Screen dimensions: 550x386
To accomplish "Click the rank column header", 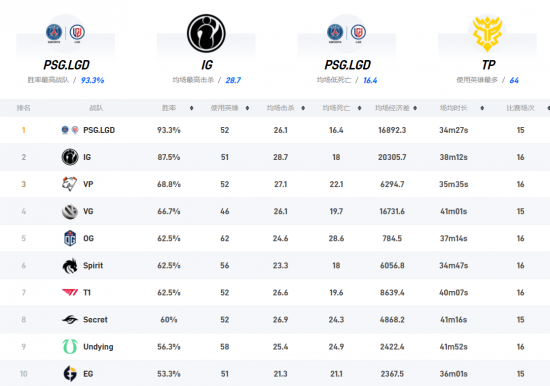I will (24, 108).
